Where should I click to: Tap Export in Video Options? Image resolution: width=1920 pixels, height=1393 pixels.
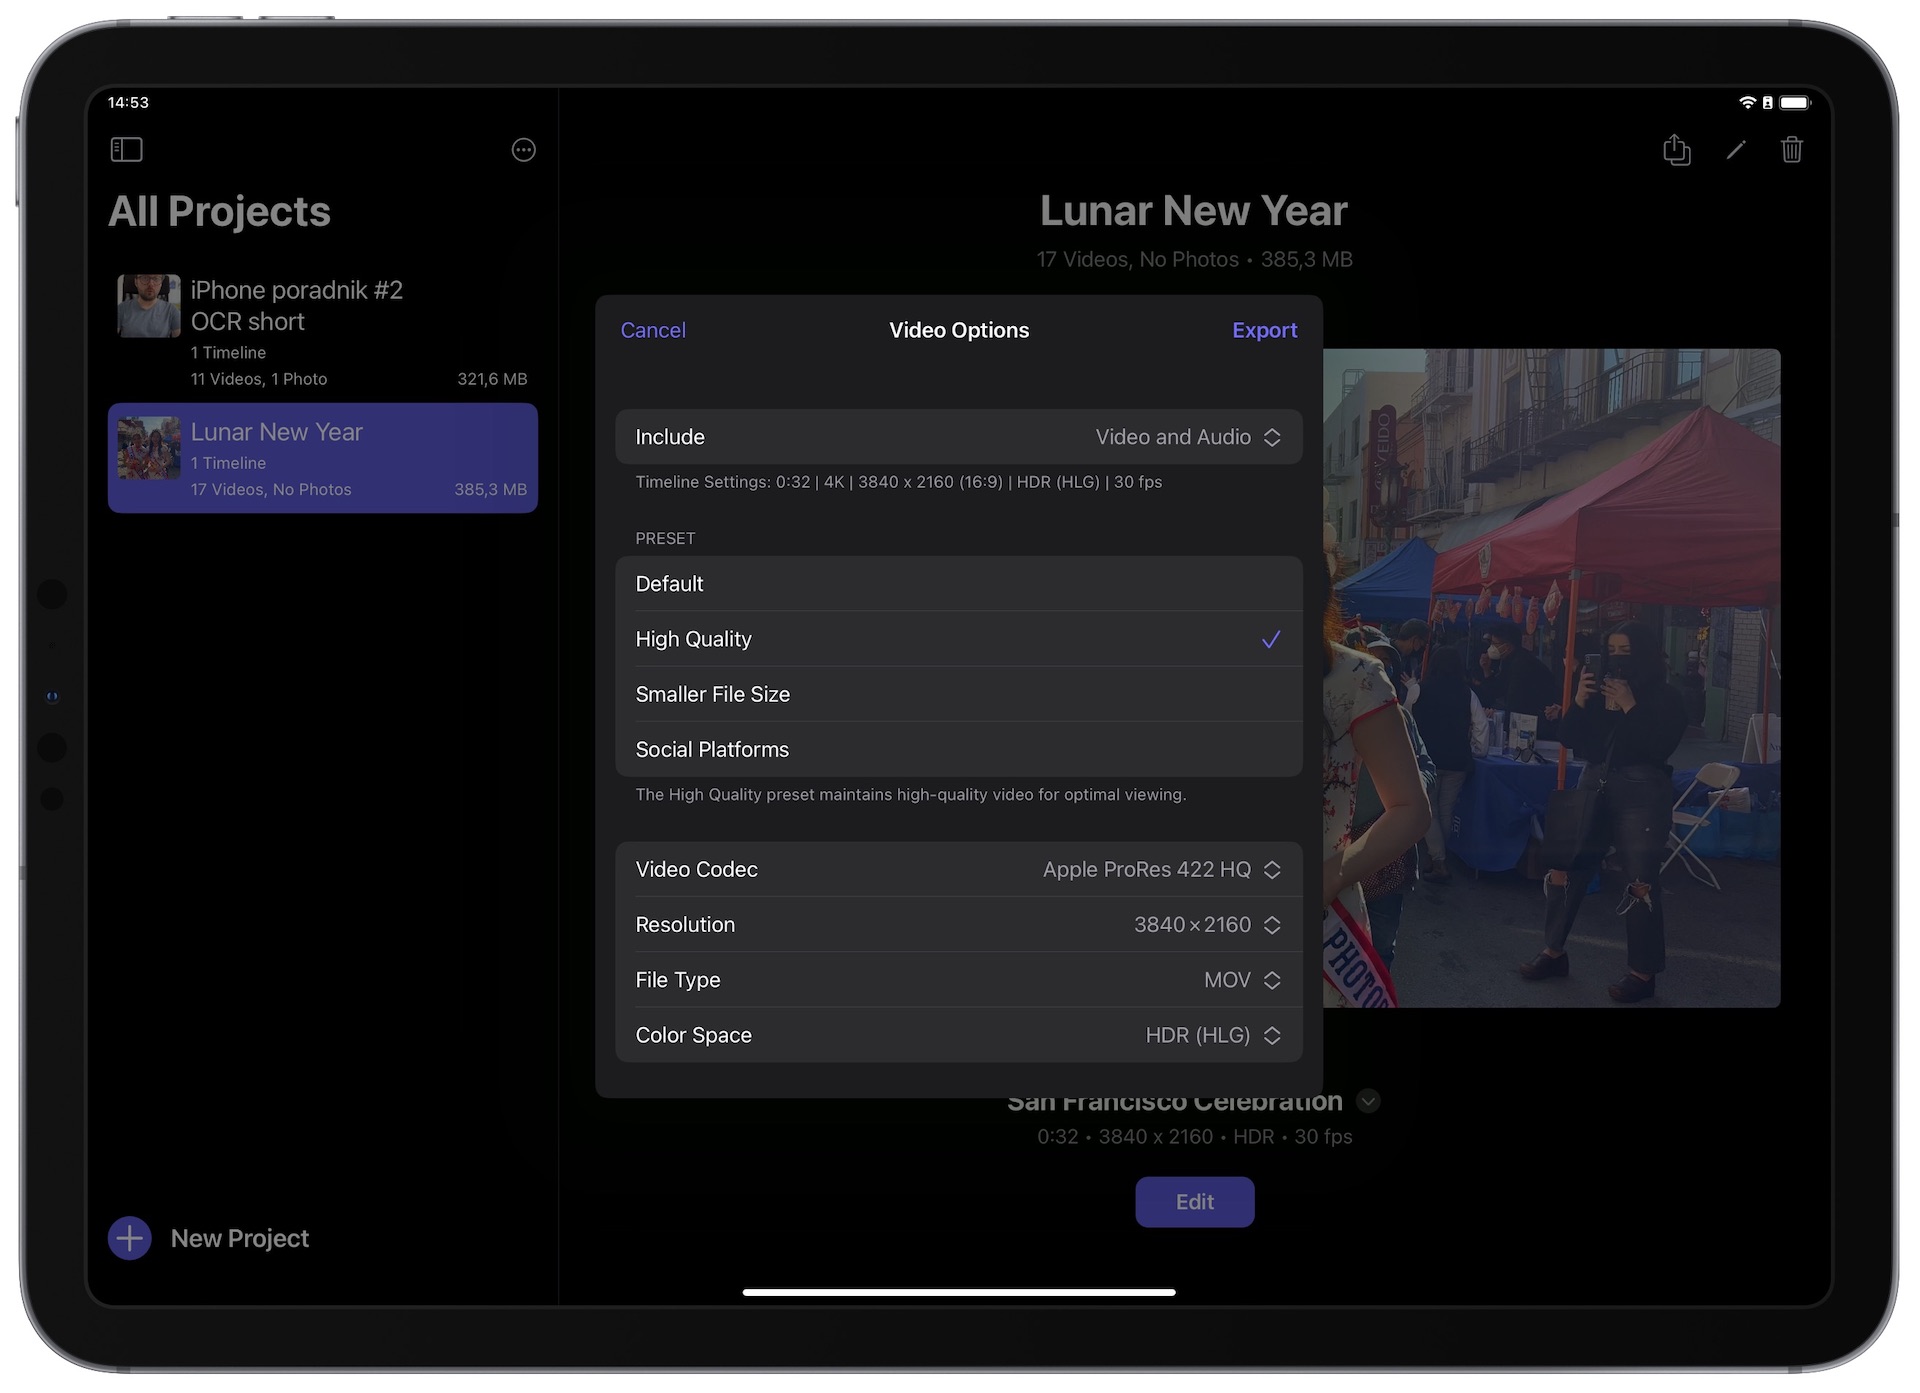click(1264, 330)
